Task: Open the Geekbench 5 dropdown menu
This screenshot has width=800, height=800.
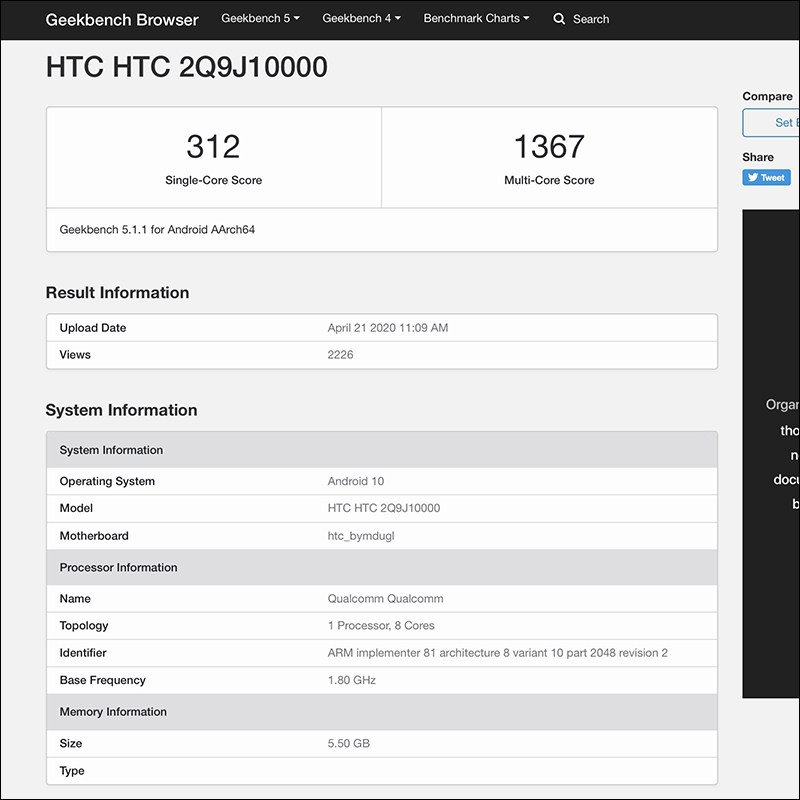Action: click(x=260, y=19)
